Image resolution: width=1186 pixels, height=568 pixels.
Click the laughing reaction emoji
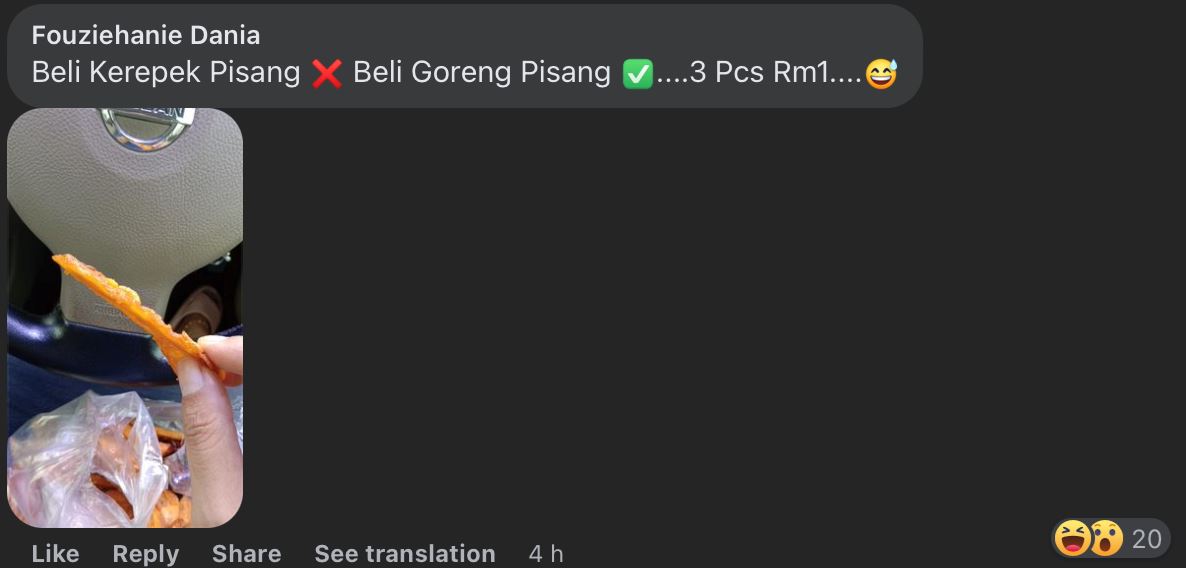(1072, 538)
